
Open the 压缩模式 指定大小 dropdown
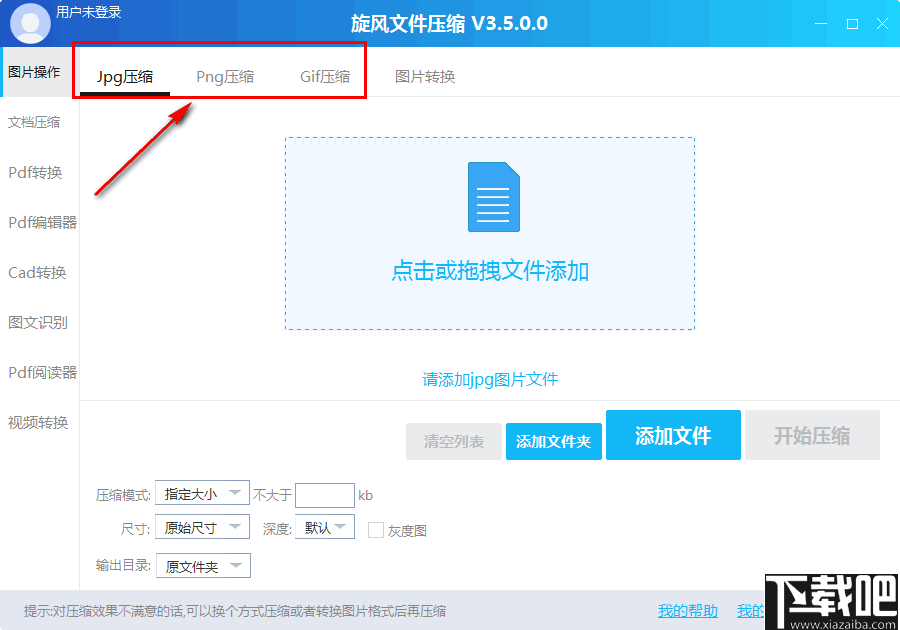[x=202, y=493]
